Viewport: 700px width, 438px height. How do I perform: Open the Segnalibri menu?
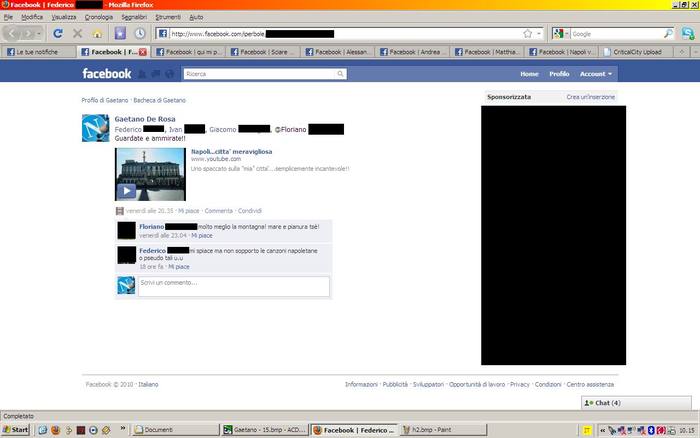(x=134, y=17)
